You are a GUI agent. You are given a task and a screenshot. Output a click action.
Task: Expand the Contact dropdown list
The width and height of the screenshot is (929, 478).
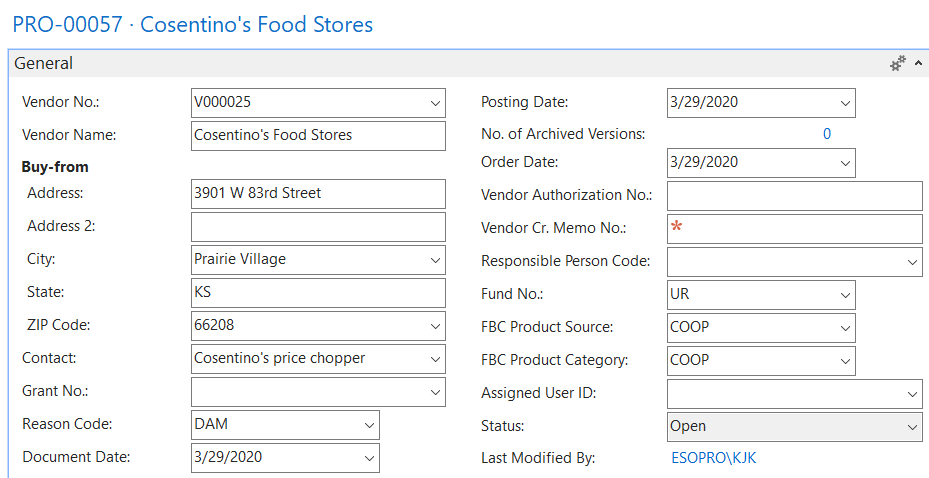tap(435, 359)
